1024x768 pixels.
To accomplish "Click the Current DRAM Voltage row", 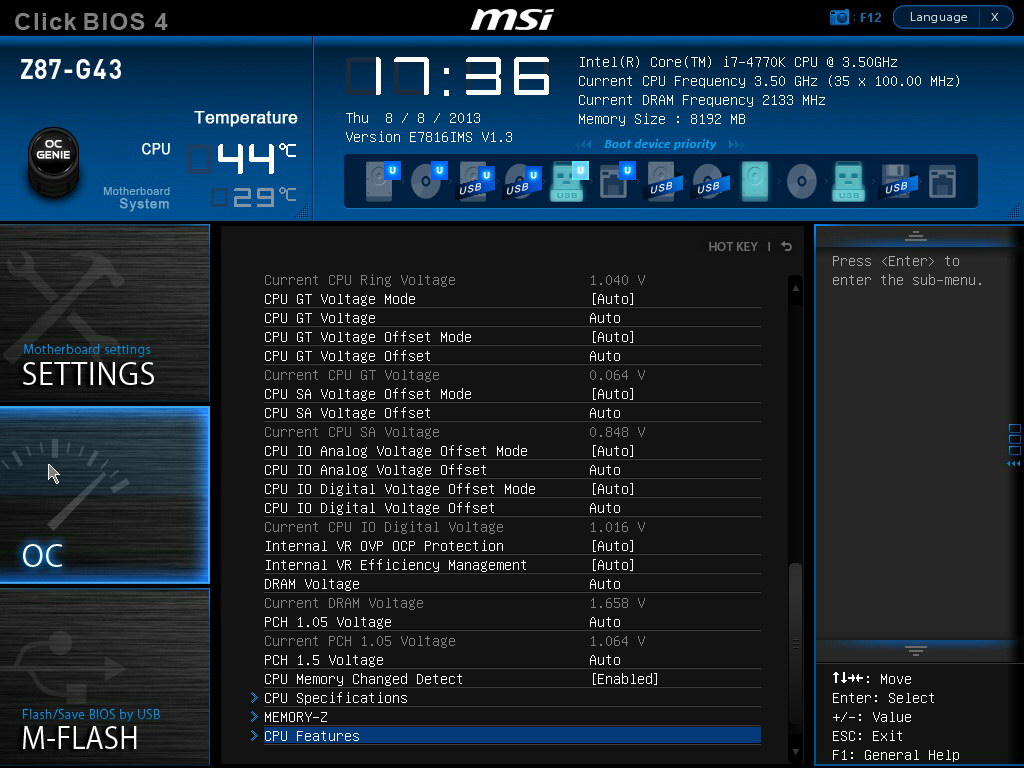I will (x=512, y=603).
